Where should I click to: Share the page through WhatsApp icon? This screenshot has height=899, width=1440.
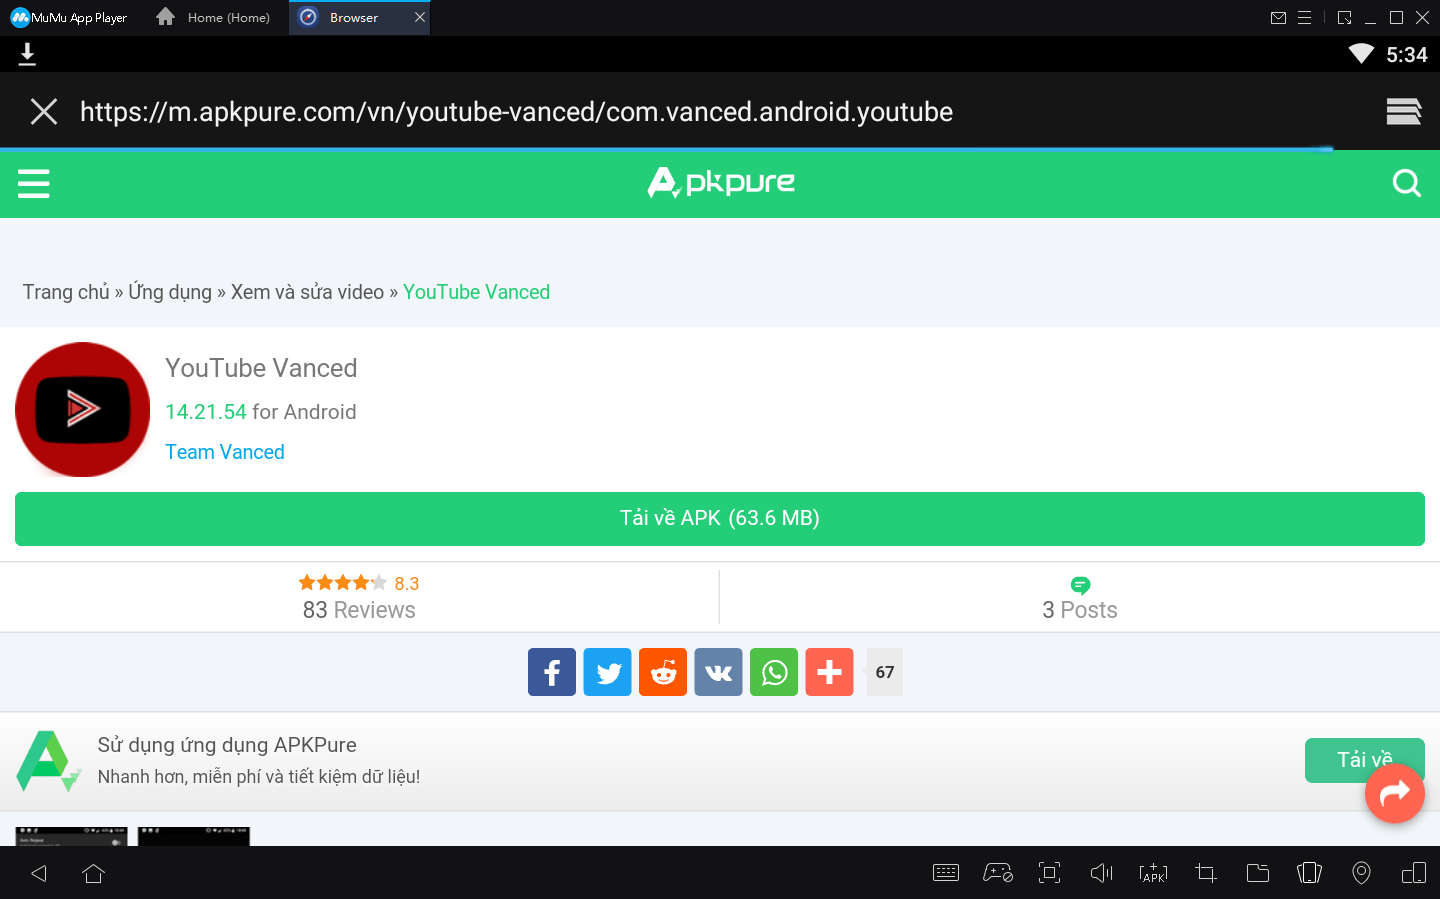774,671
